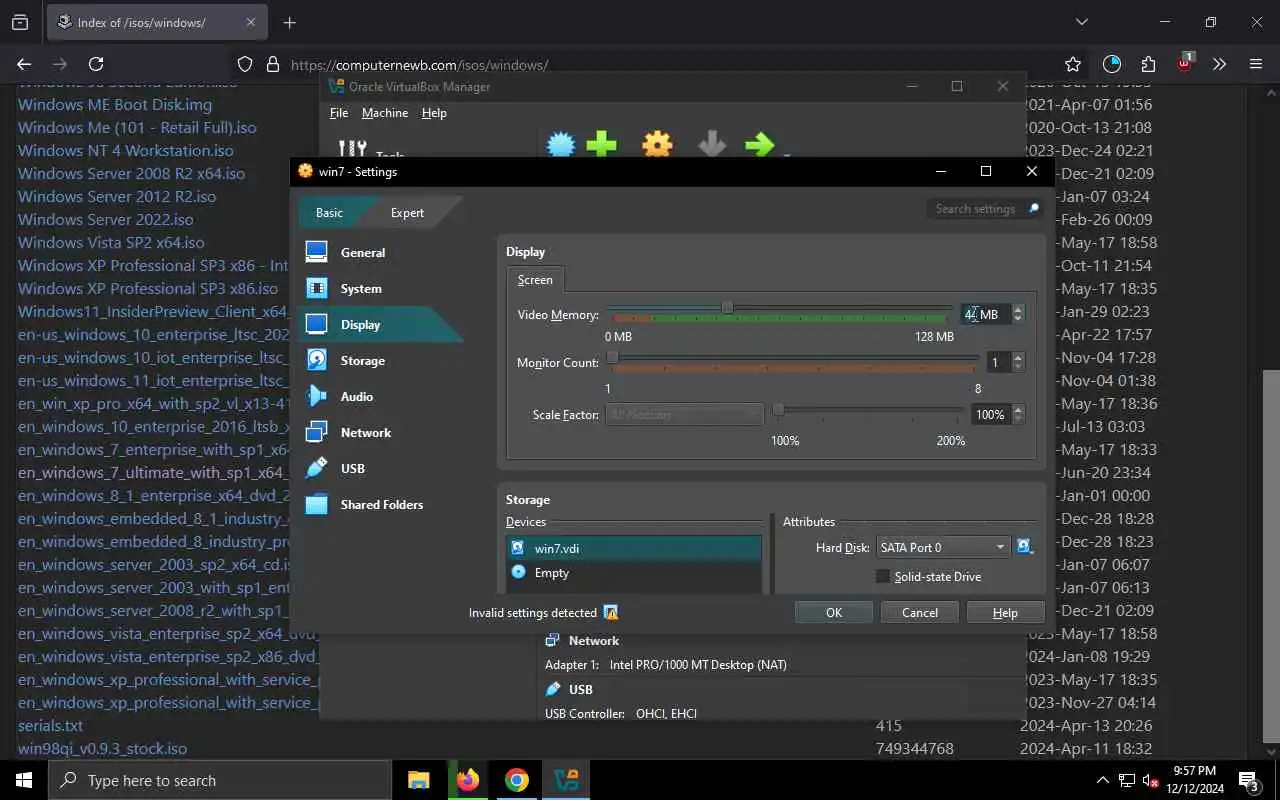Viewport: 1280px width, 800px height.
Task: Click the Video Memory slider handle
Action: tap(727, 307)
